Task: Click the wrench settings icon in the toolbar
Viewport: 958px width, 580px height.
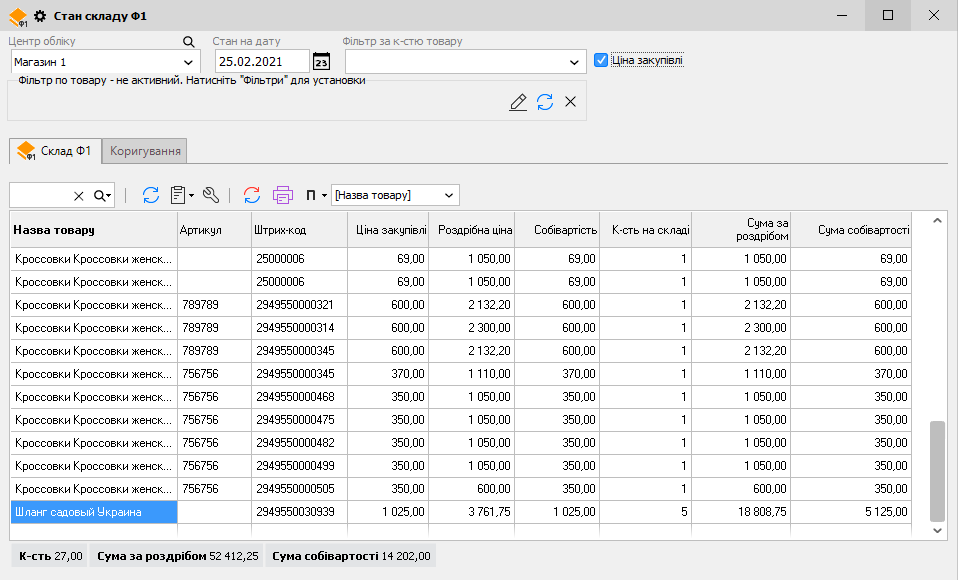Action: pyautogui.click(x=210, y=195)
